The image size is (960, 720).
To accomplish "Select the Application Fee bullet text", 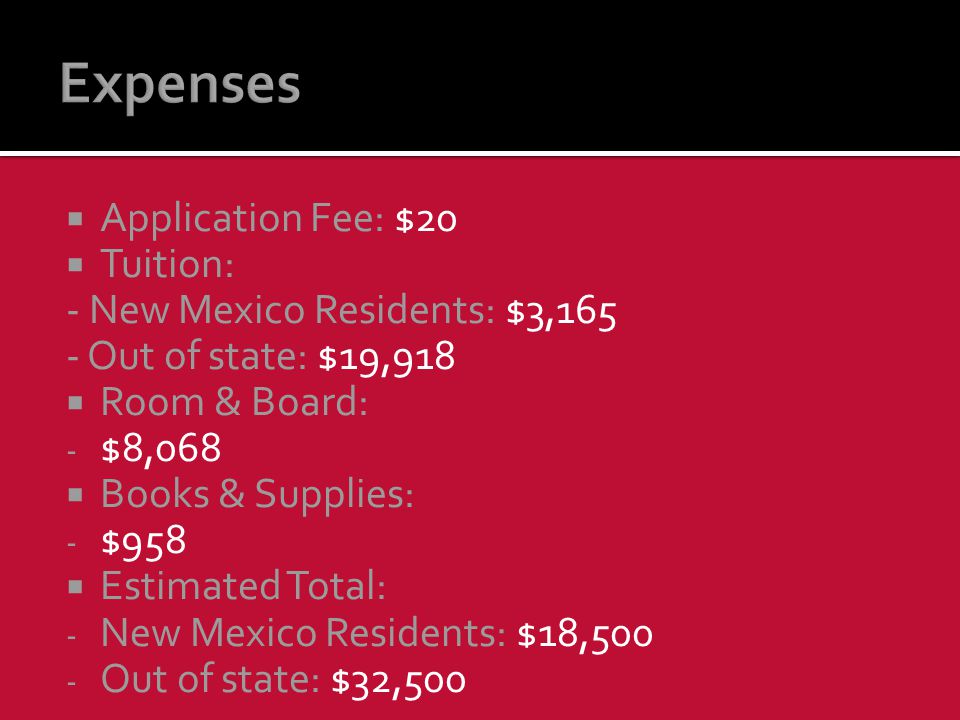I will click(x=242, y=219).
